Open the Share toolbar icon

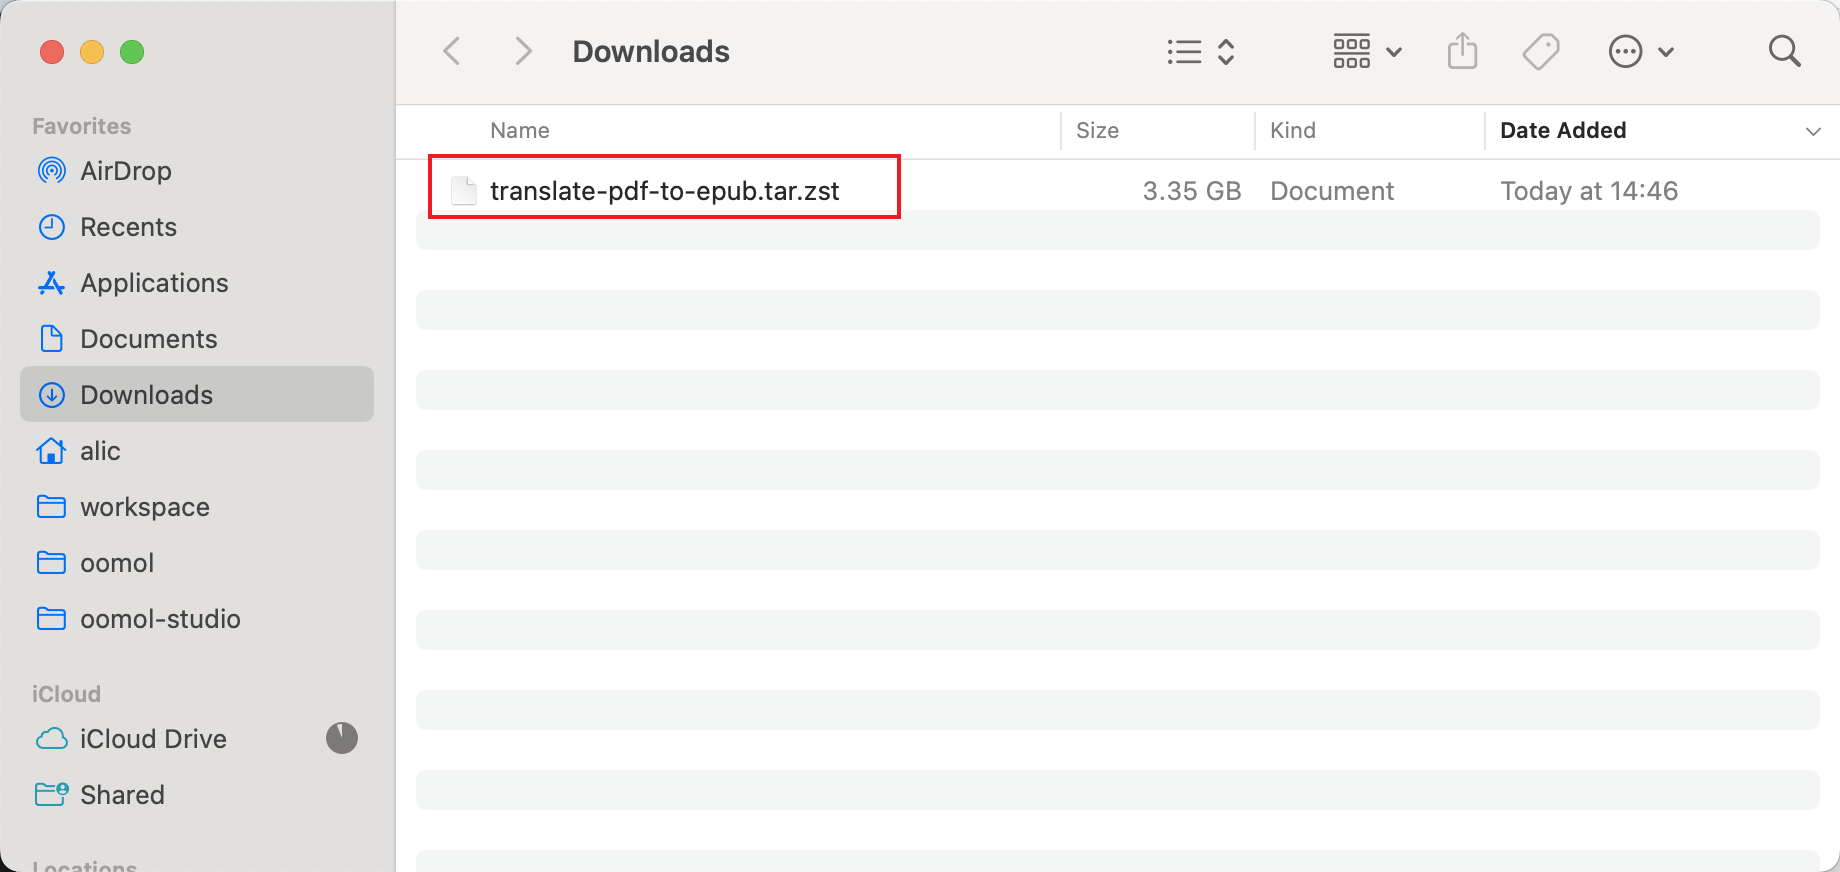1462,51
